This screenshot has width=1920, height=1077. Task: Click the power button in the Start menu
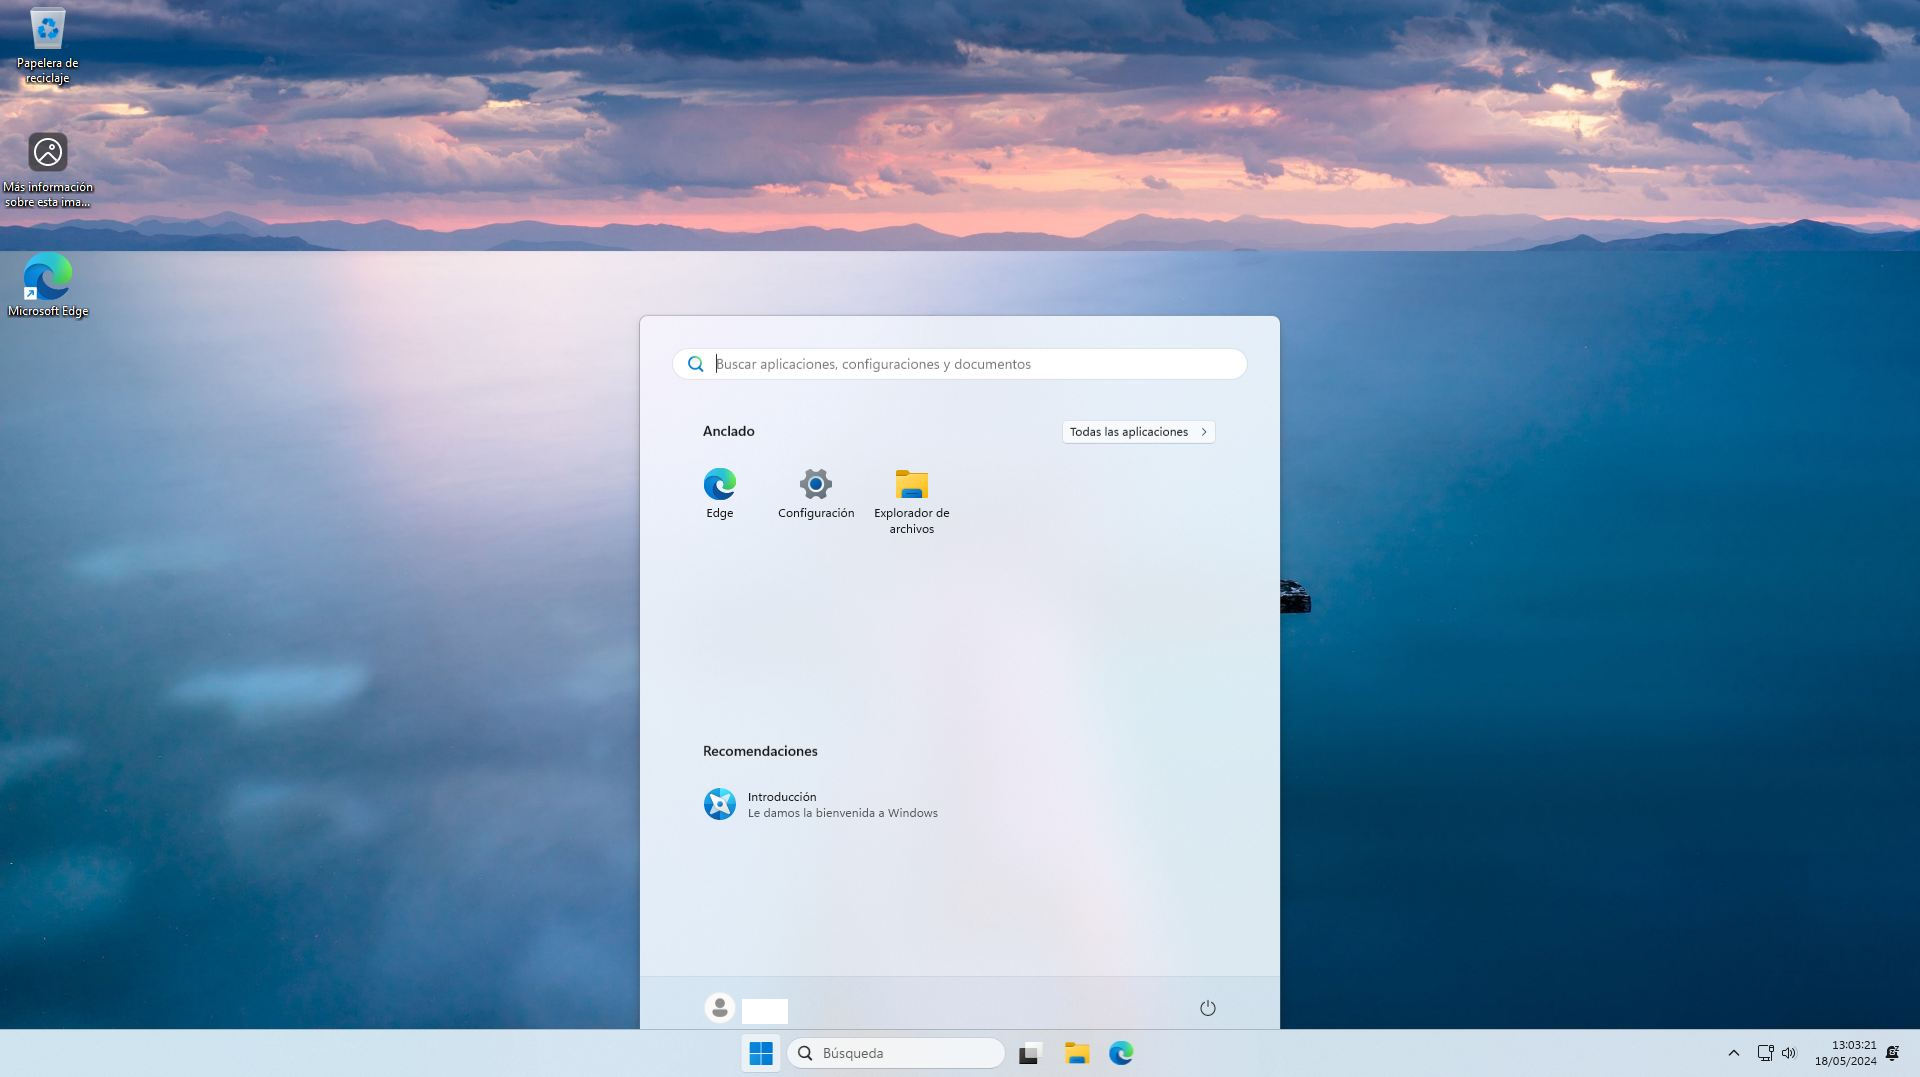tap(1207, 1008)
